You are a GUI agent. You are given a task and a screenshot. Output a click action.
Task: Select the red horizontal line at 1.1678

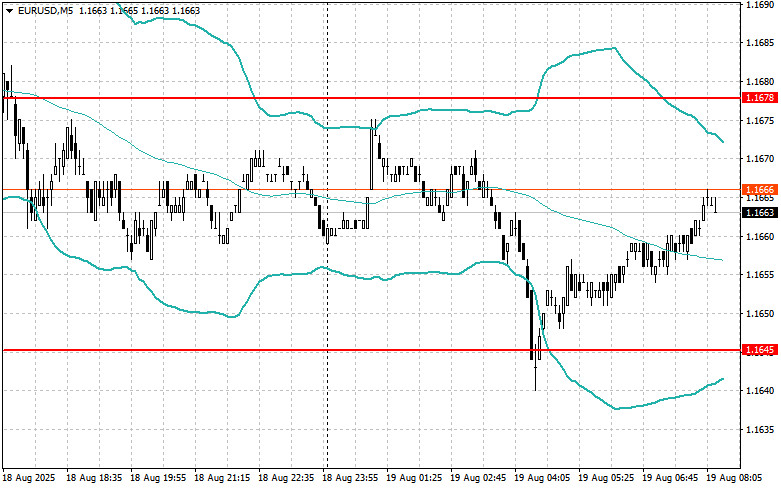372,98
